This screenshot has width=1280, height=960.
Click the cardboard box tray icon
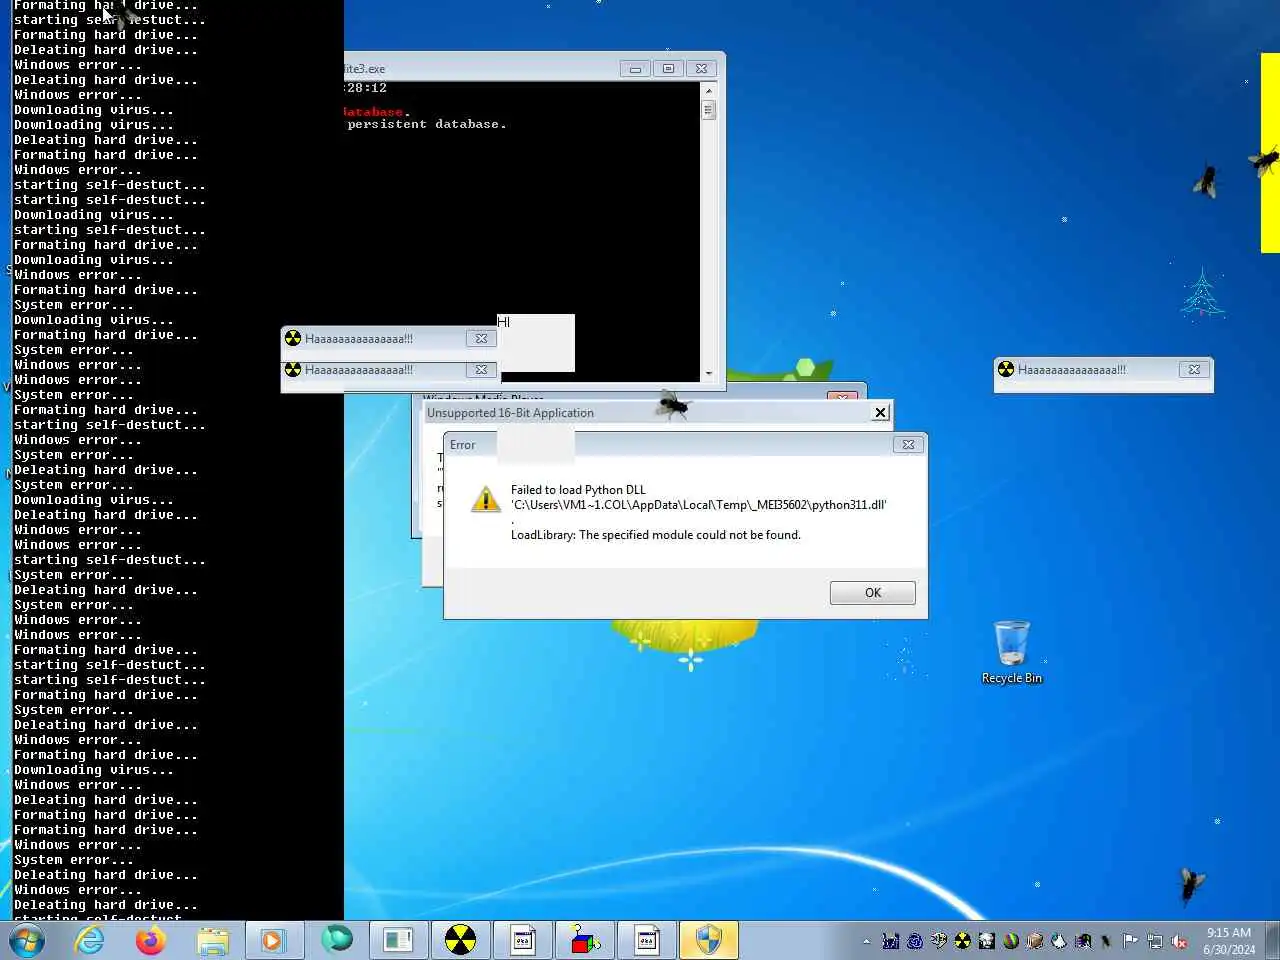coord(1035,941)
